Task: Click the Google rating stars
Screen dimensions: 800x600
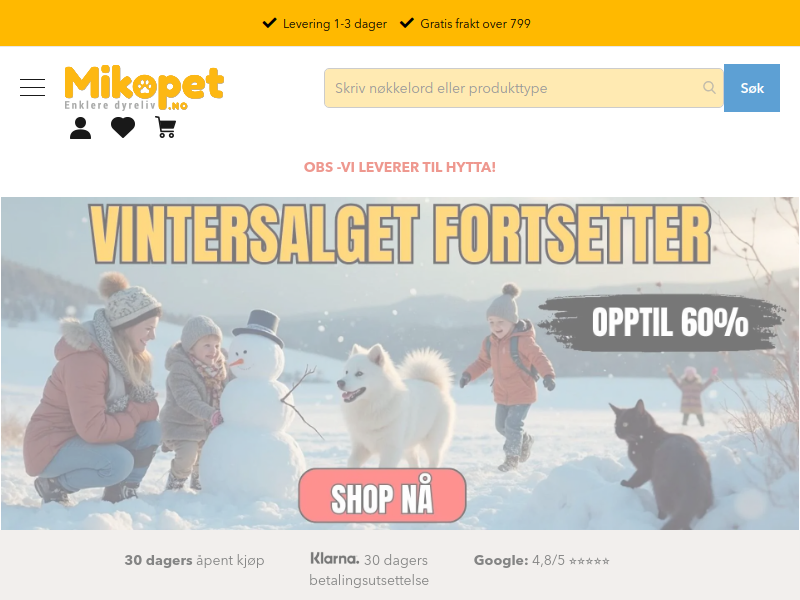Action: pyautogui.click(x=589, y=561)
